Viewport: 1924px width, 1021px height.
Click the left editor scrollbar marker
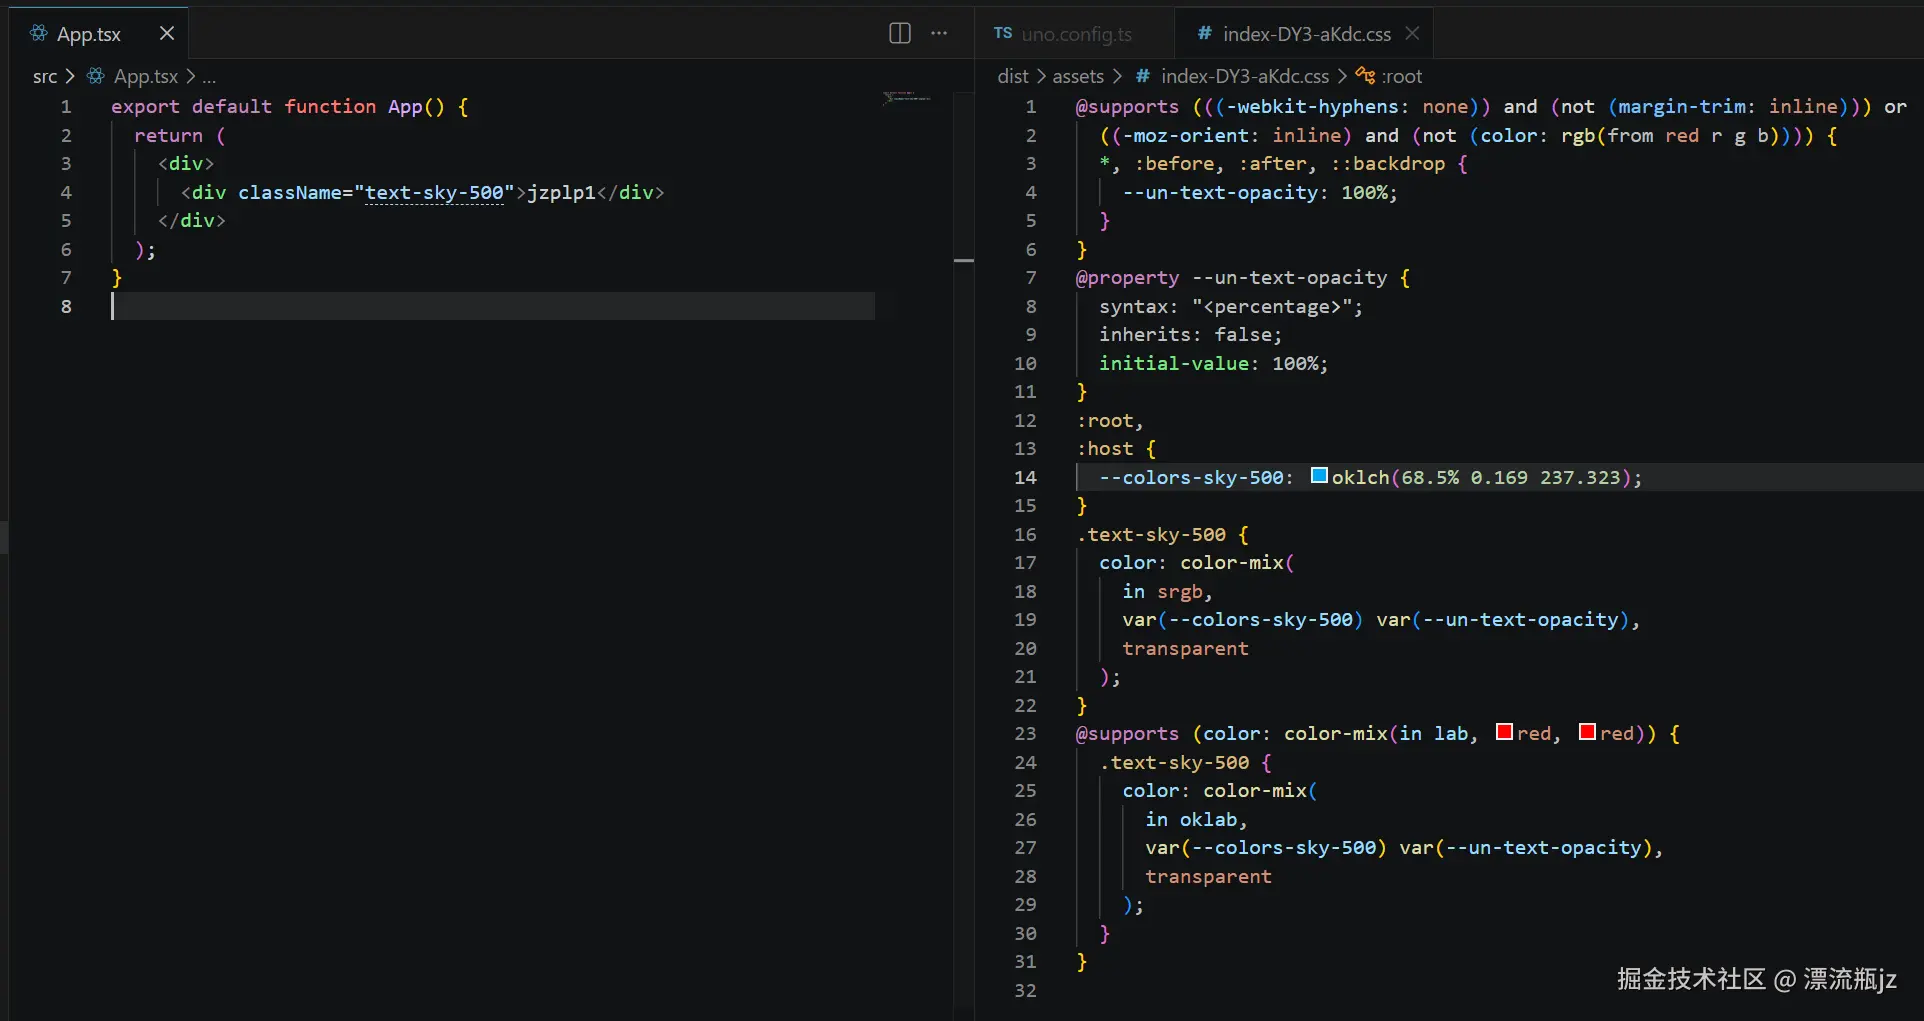click(x=964, y=260)
